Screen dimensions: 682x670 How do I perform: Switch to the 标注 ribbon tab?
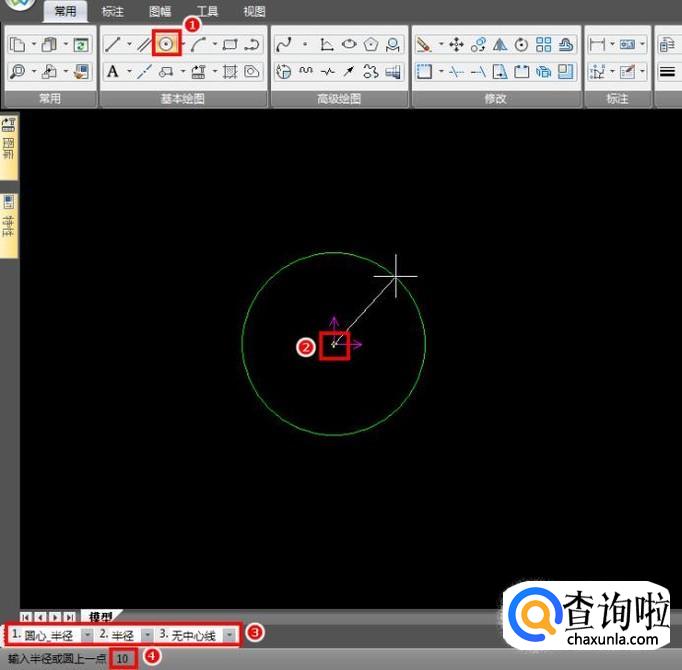tap(113, 12)
